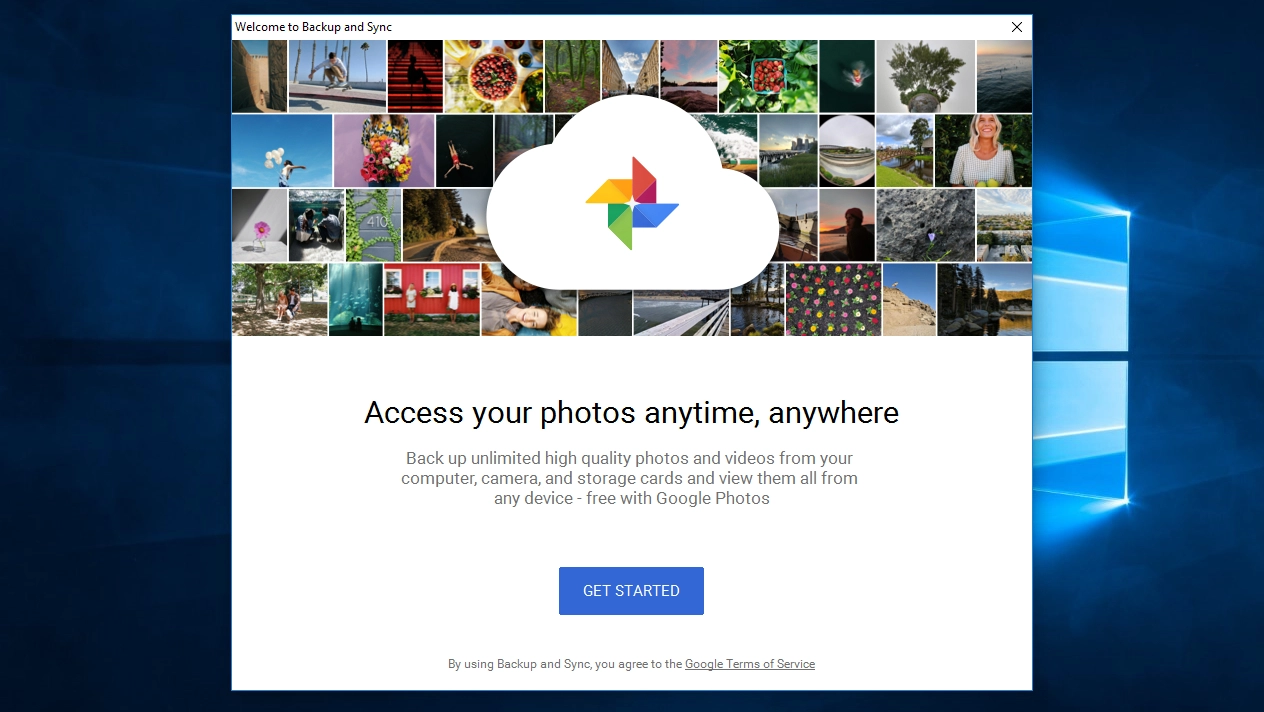Select the pink flower on gray photo
This screenshot has width=1264, height=712.
tap(259, 225)
